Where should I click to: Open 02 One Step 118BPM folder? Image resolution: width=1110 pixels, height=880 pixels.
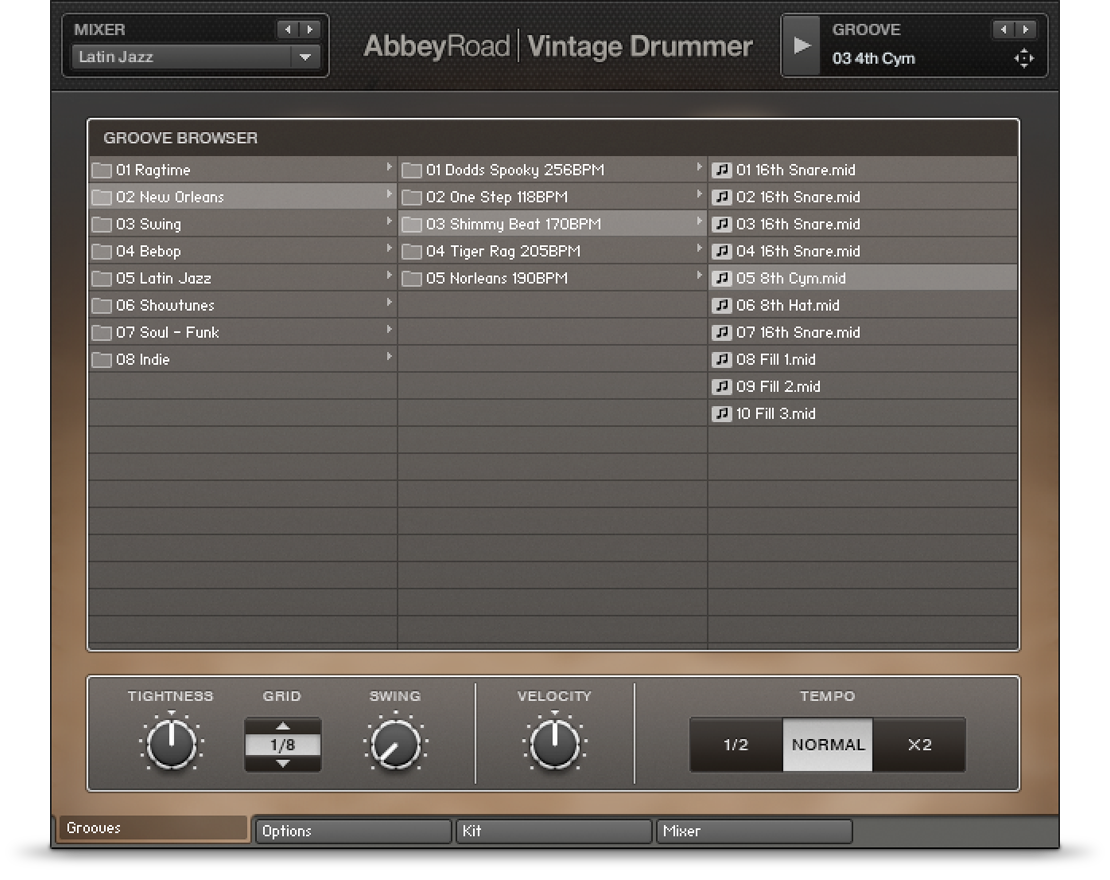pyautogui.click(x=552, y=197)
